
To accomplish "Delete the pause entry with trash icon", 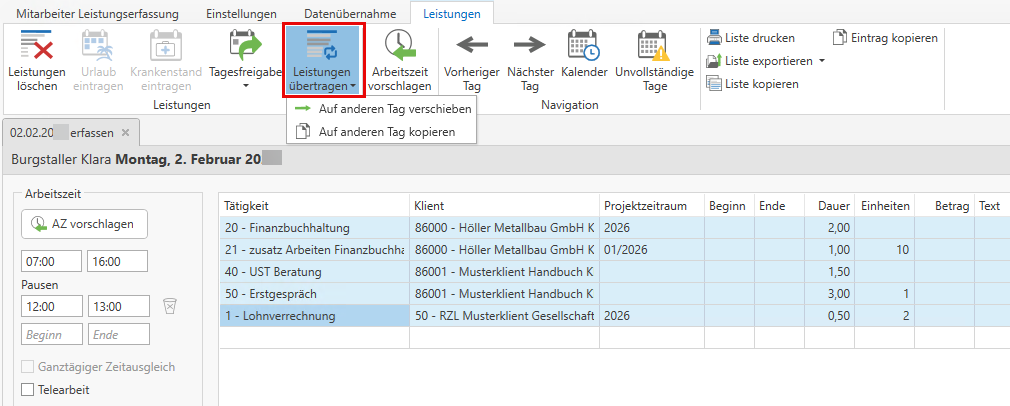I will (170, 305).
